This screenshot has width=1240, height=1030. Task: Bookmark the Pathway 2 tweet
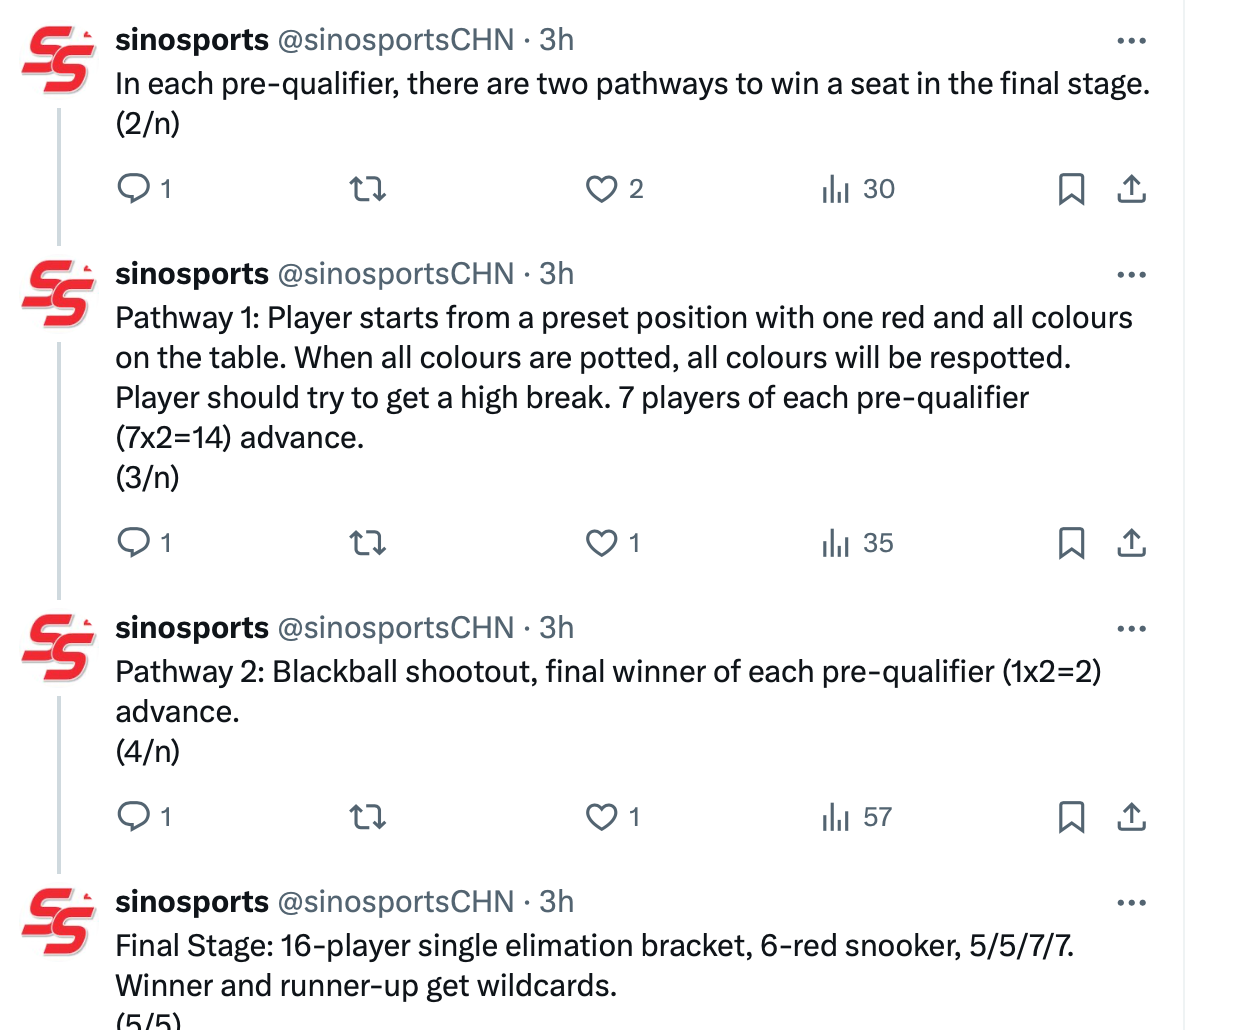(x=1071, y=817)
